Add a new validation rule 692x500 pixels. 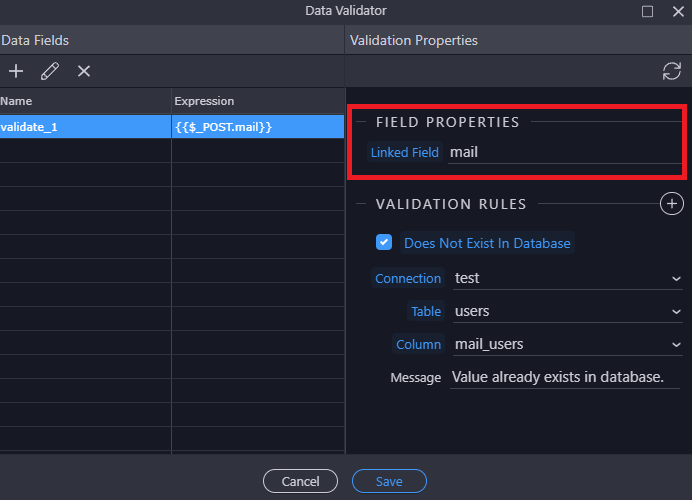(x=671, y=204)
